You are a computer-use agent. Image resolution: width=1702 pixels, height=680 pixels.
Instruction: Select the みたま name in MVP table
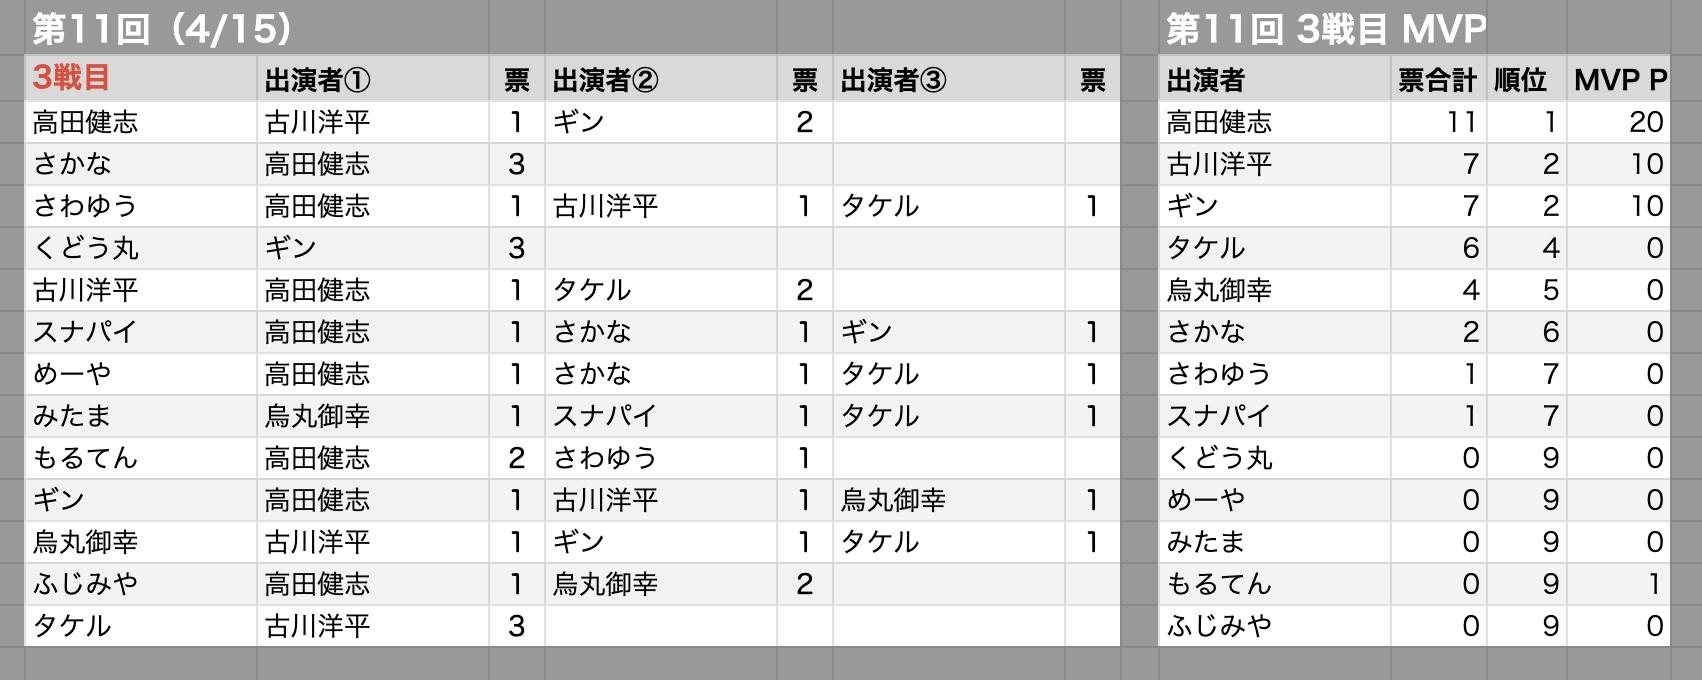point(1275,542)
